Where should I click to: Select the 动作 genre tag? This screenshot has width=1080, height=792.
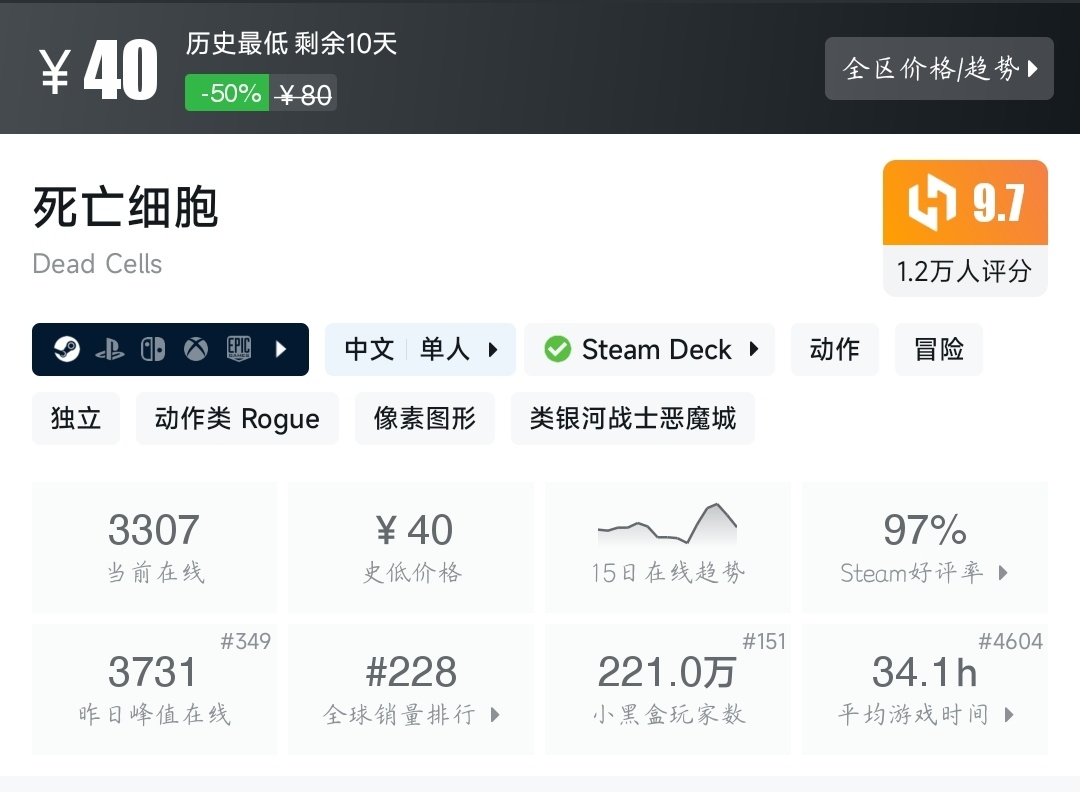pos(834,349)
